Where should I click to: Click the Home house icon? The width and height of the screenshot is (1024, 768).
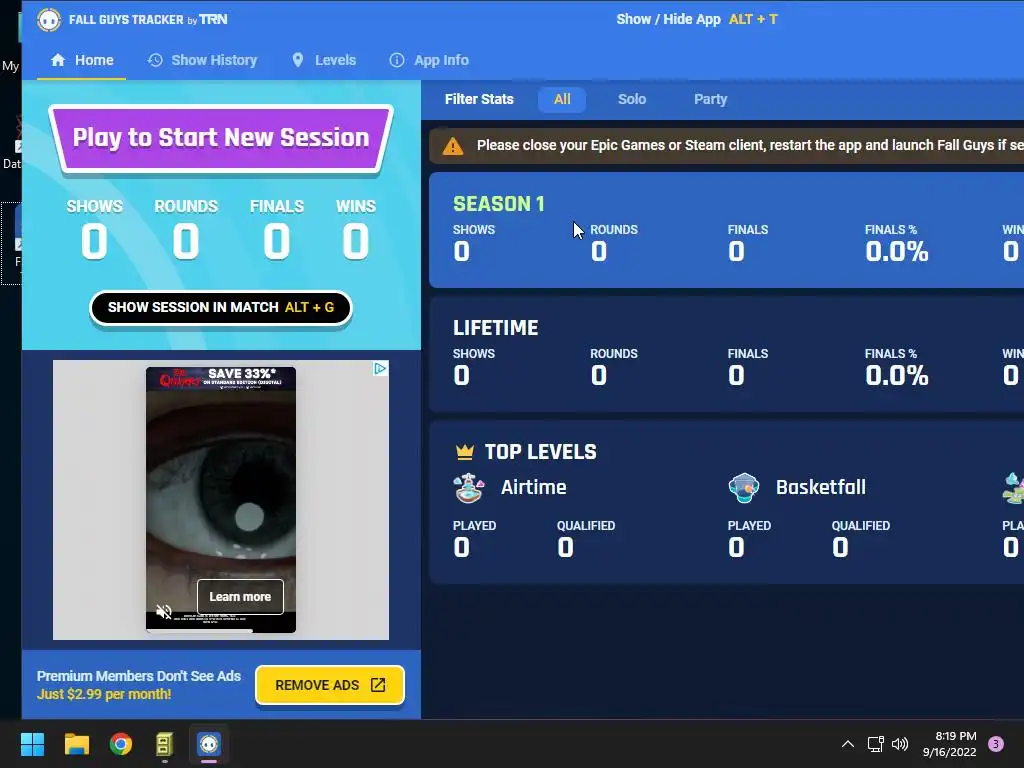58,60
